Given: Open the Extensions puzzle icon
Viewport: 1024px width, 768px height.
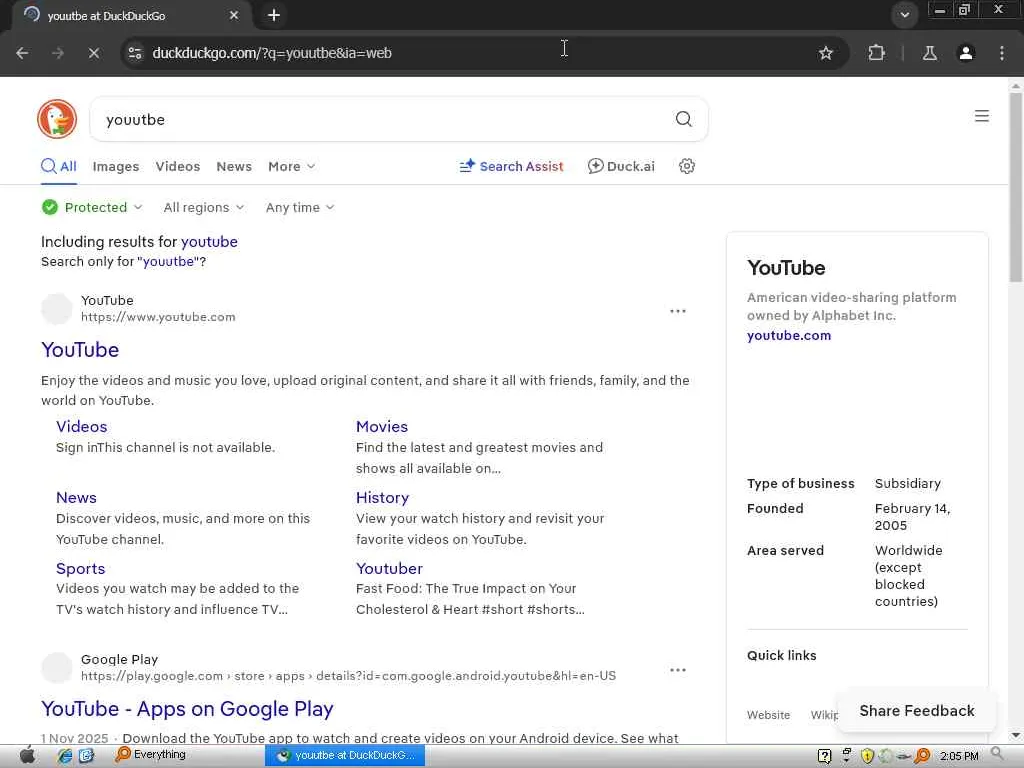Looking at the screenshot, I should click(x=876, y=53).
